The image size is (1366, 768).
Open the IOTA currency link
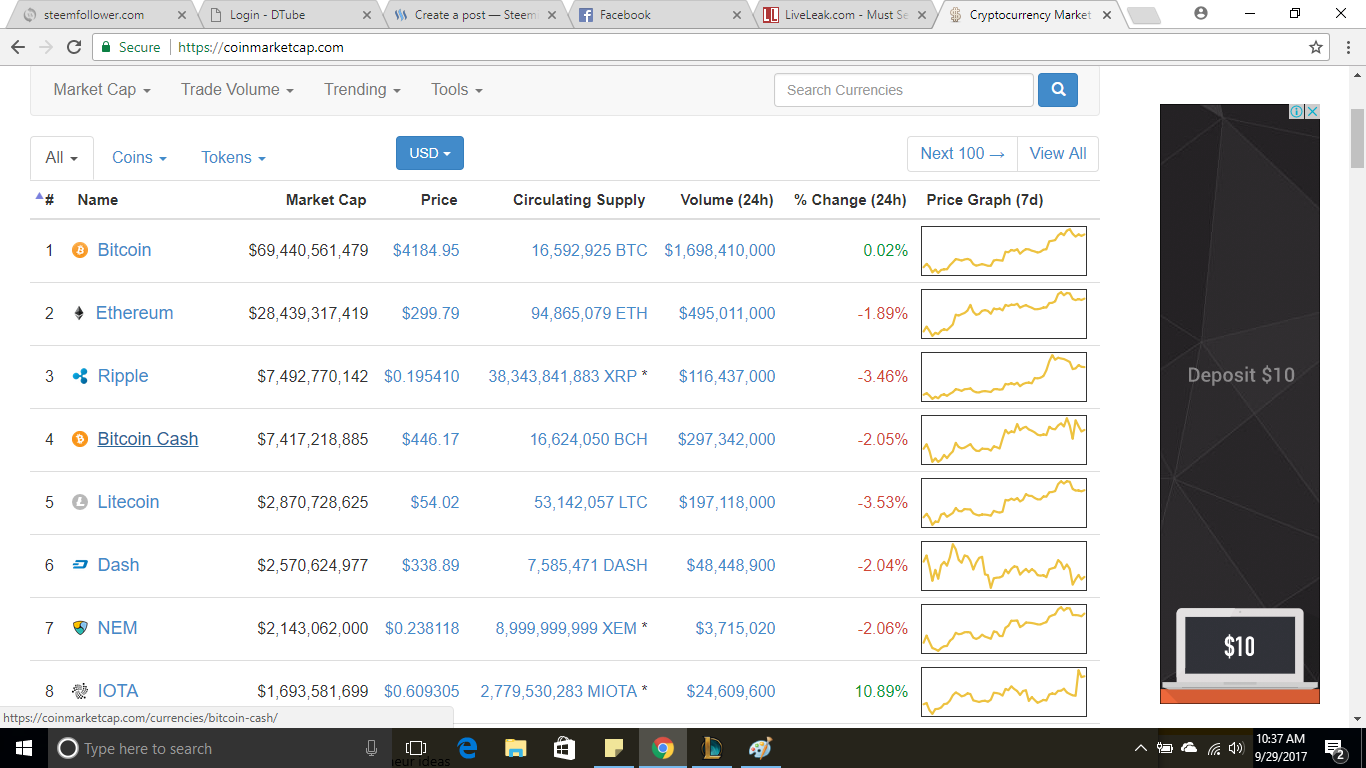tap(118, 691)
